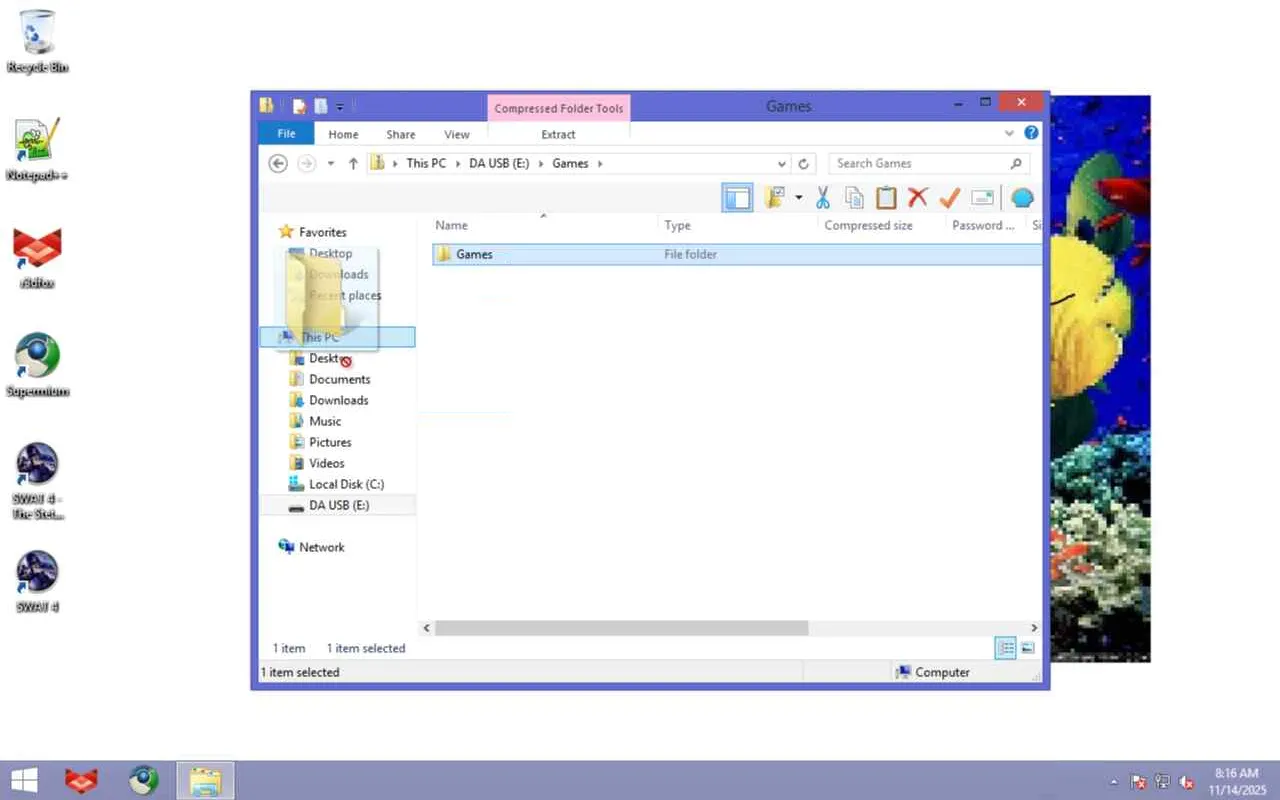Click the folder options toolbar icon
This screenshot has height=800, width=1280.
click(774, 198)
